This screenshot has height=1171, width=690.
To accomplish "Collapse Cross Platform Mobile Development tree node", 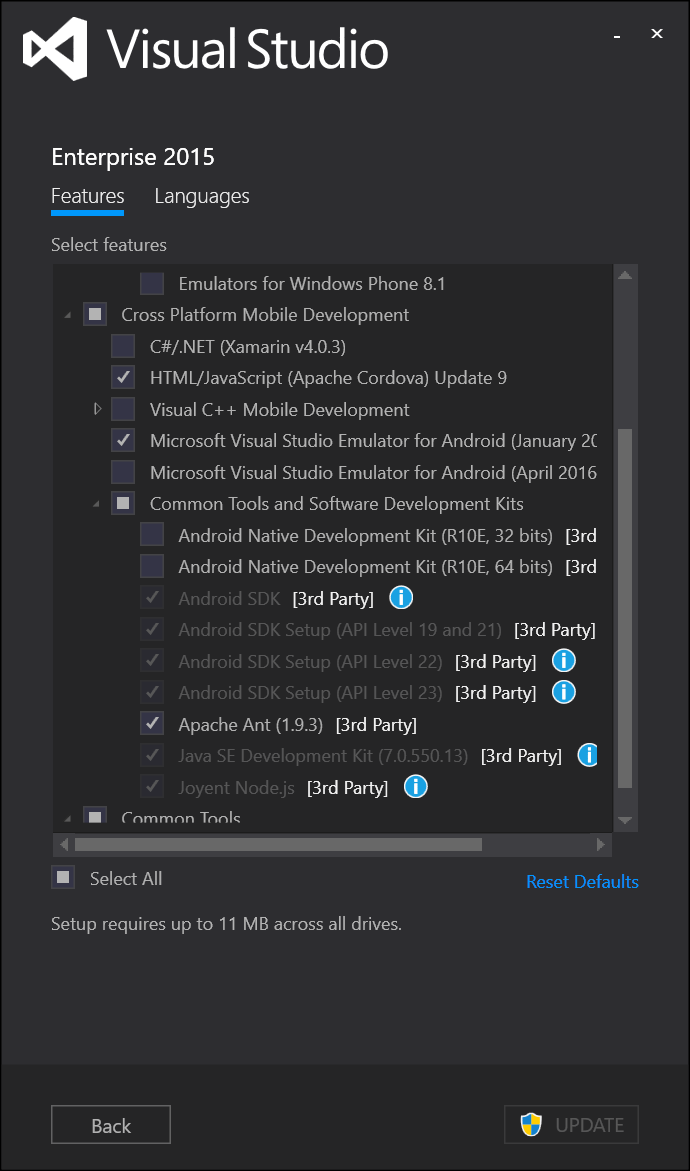I will click(68, 315).
